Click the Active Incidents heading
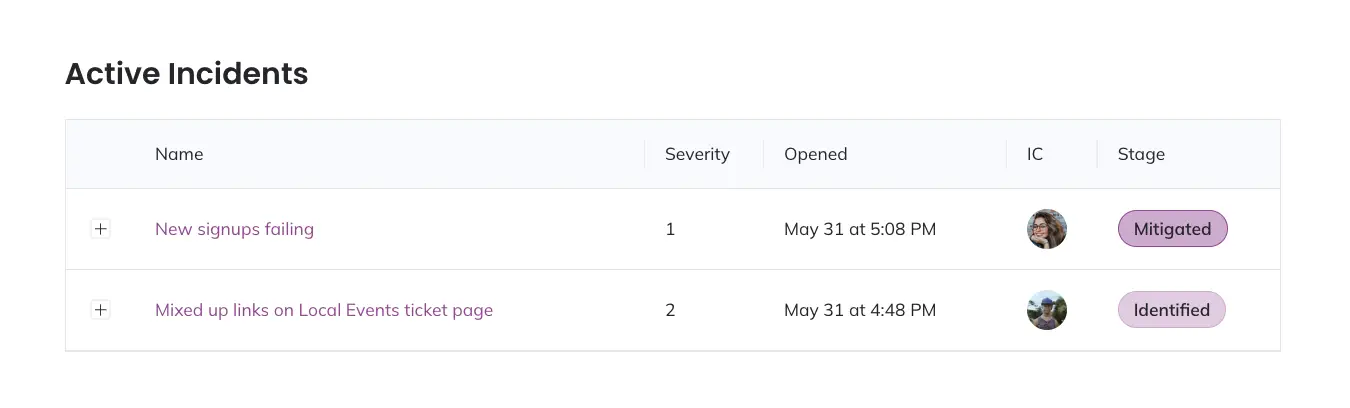Image resolution: width=1350 pixels, height=408 pixels. pyautogui.click(x=187, y=74)
